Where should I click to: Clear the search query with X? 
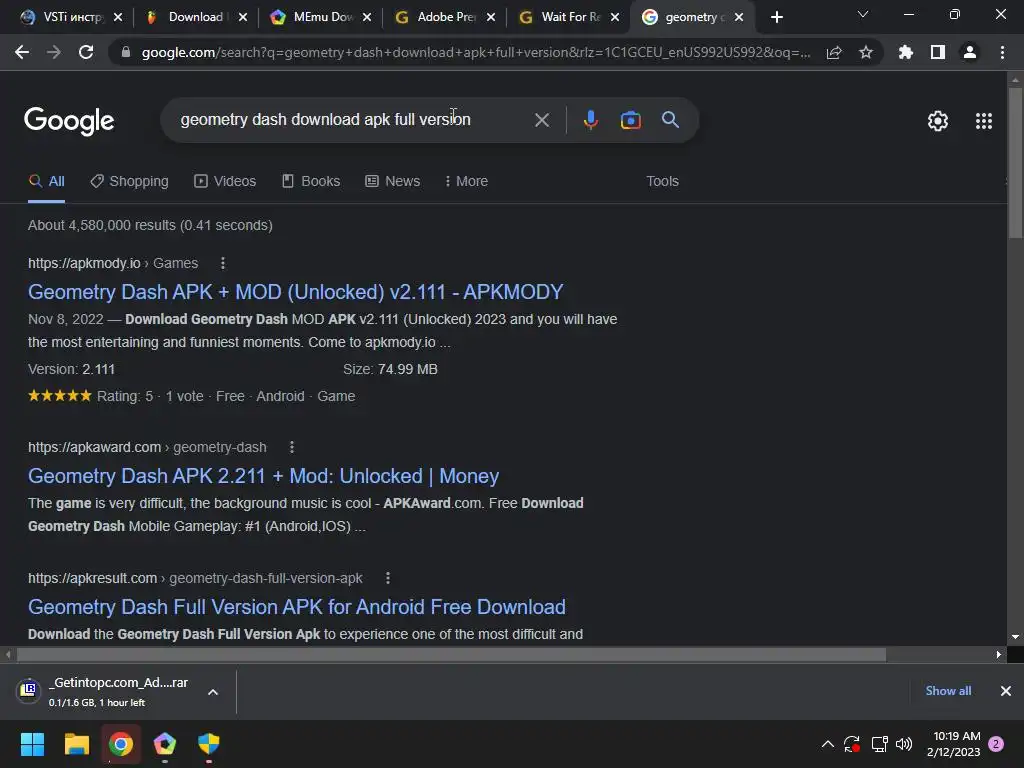(x=541, y=120)
